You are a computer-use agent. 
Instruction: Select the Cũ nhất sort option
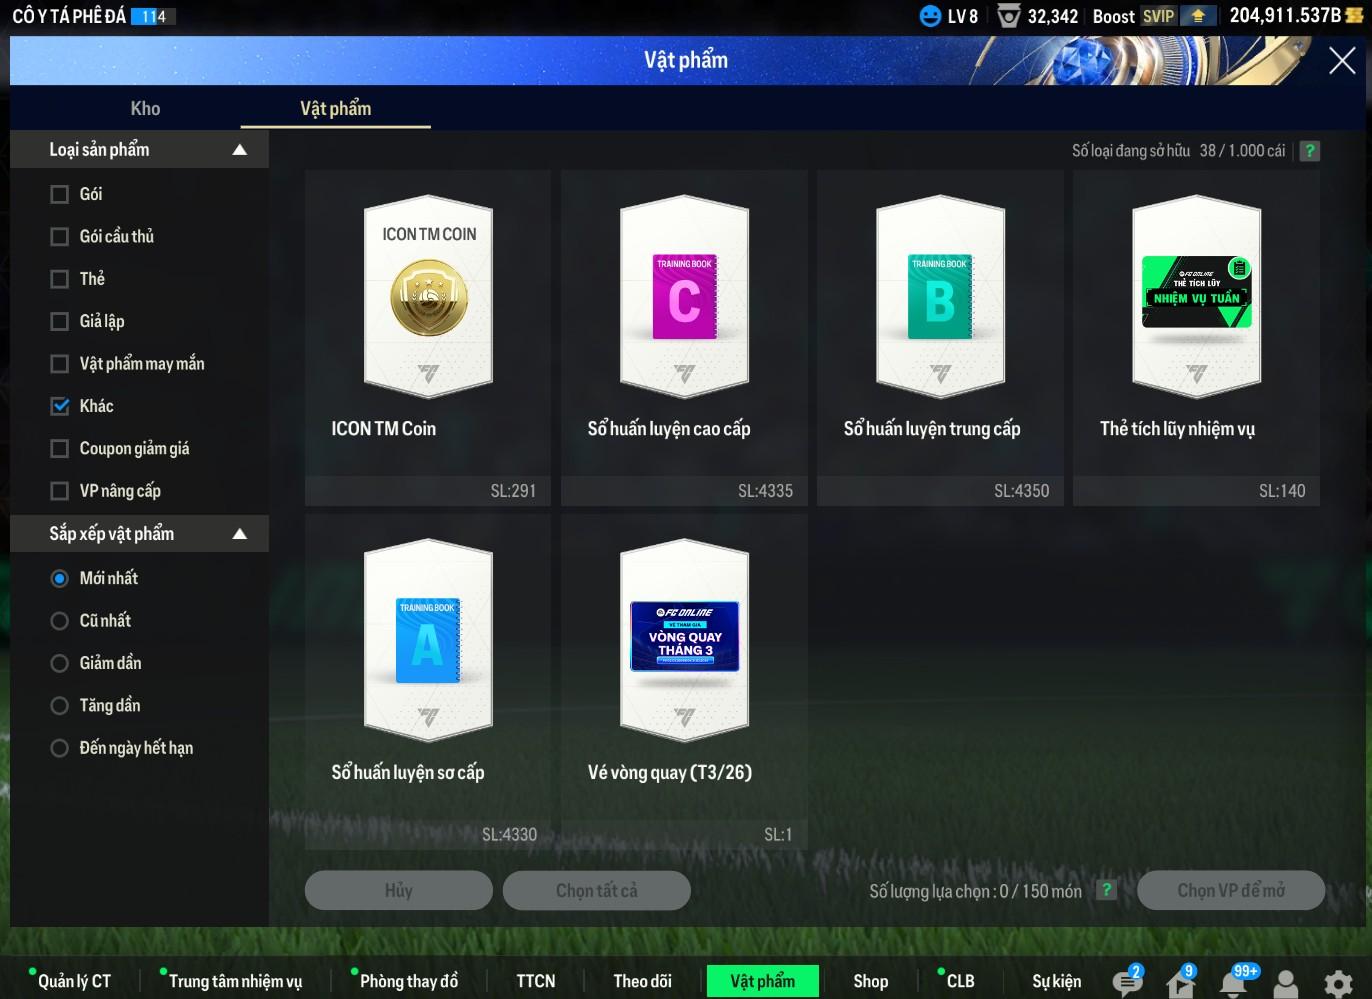[x=60, y=621]
